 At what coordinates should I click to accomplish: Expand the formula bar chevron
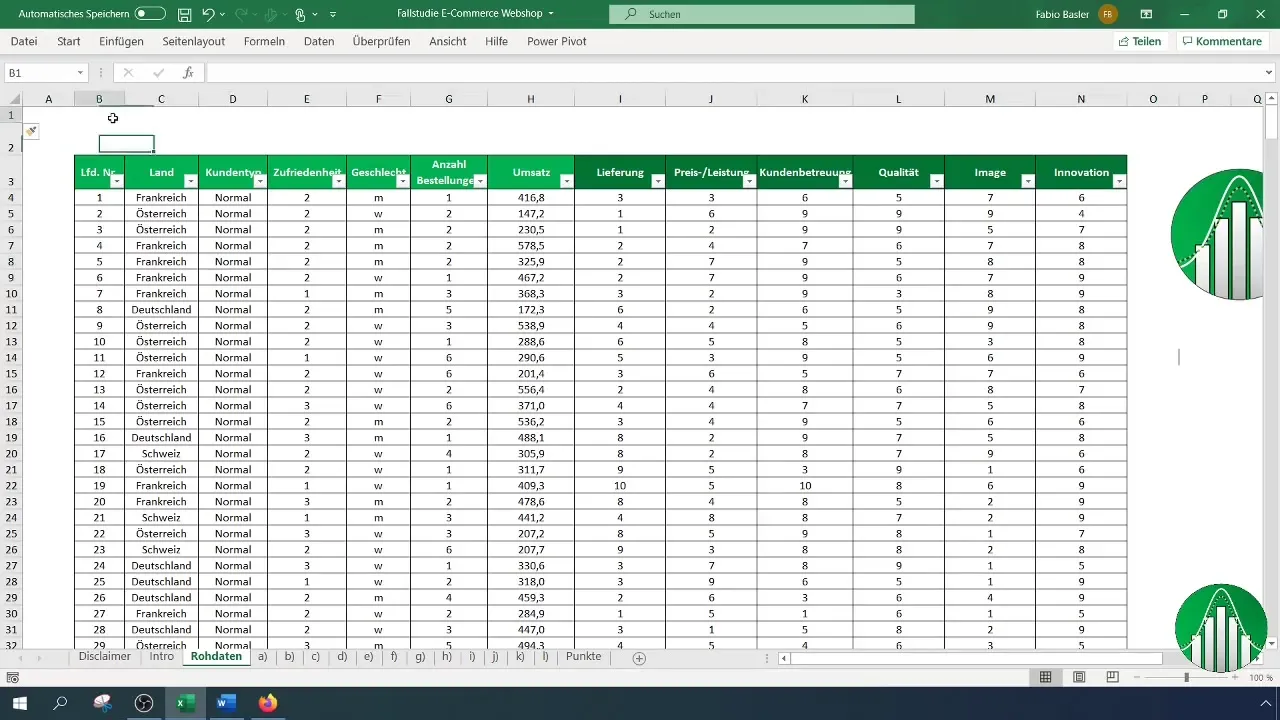1270,73
